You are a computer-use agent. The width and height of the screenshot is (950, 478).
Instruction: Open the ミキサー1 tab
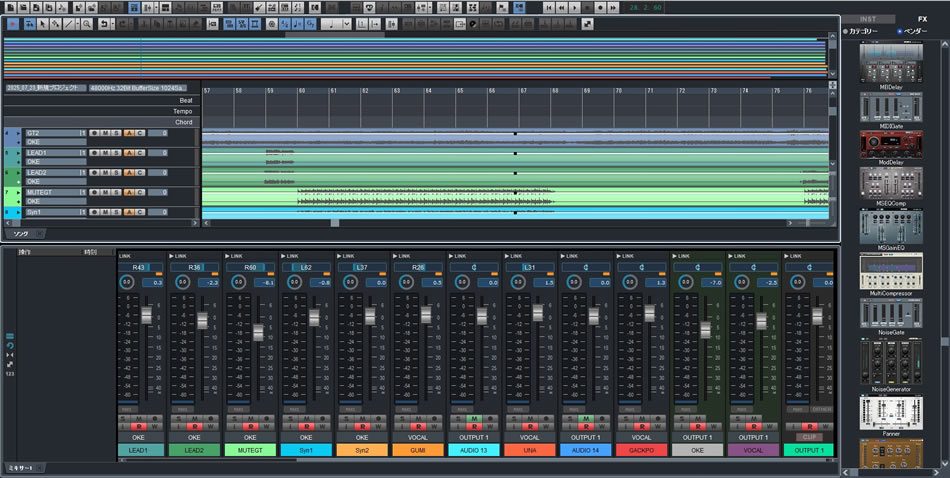21,468
